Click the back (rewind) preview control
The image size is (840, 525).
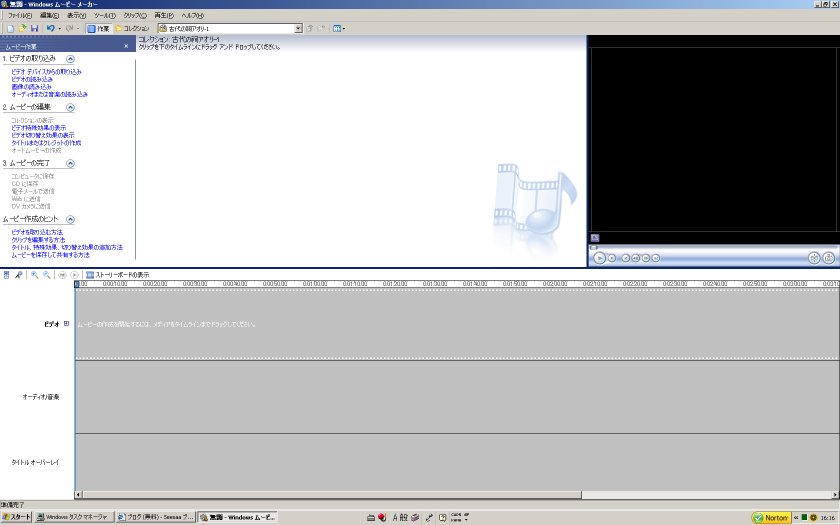pos(625,258)
